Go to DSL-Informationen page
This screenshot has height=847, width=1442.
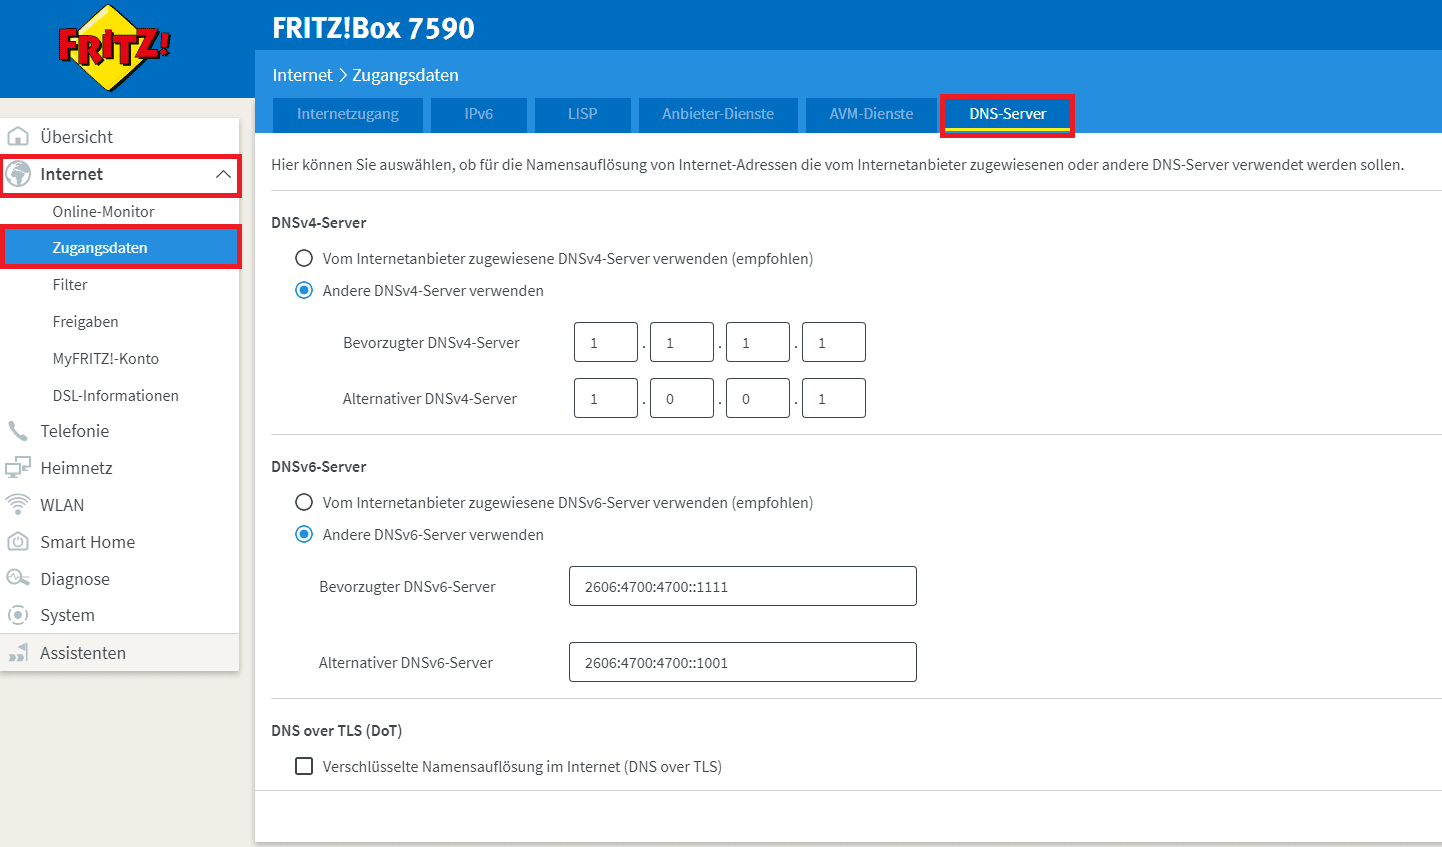115,396
